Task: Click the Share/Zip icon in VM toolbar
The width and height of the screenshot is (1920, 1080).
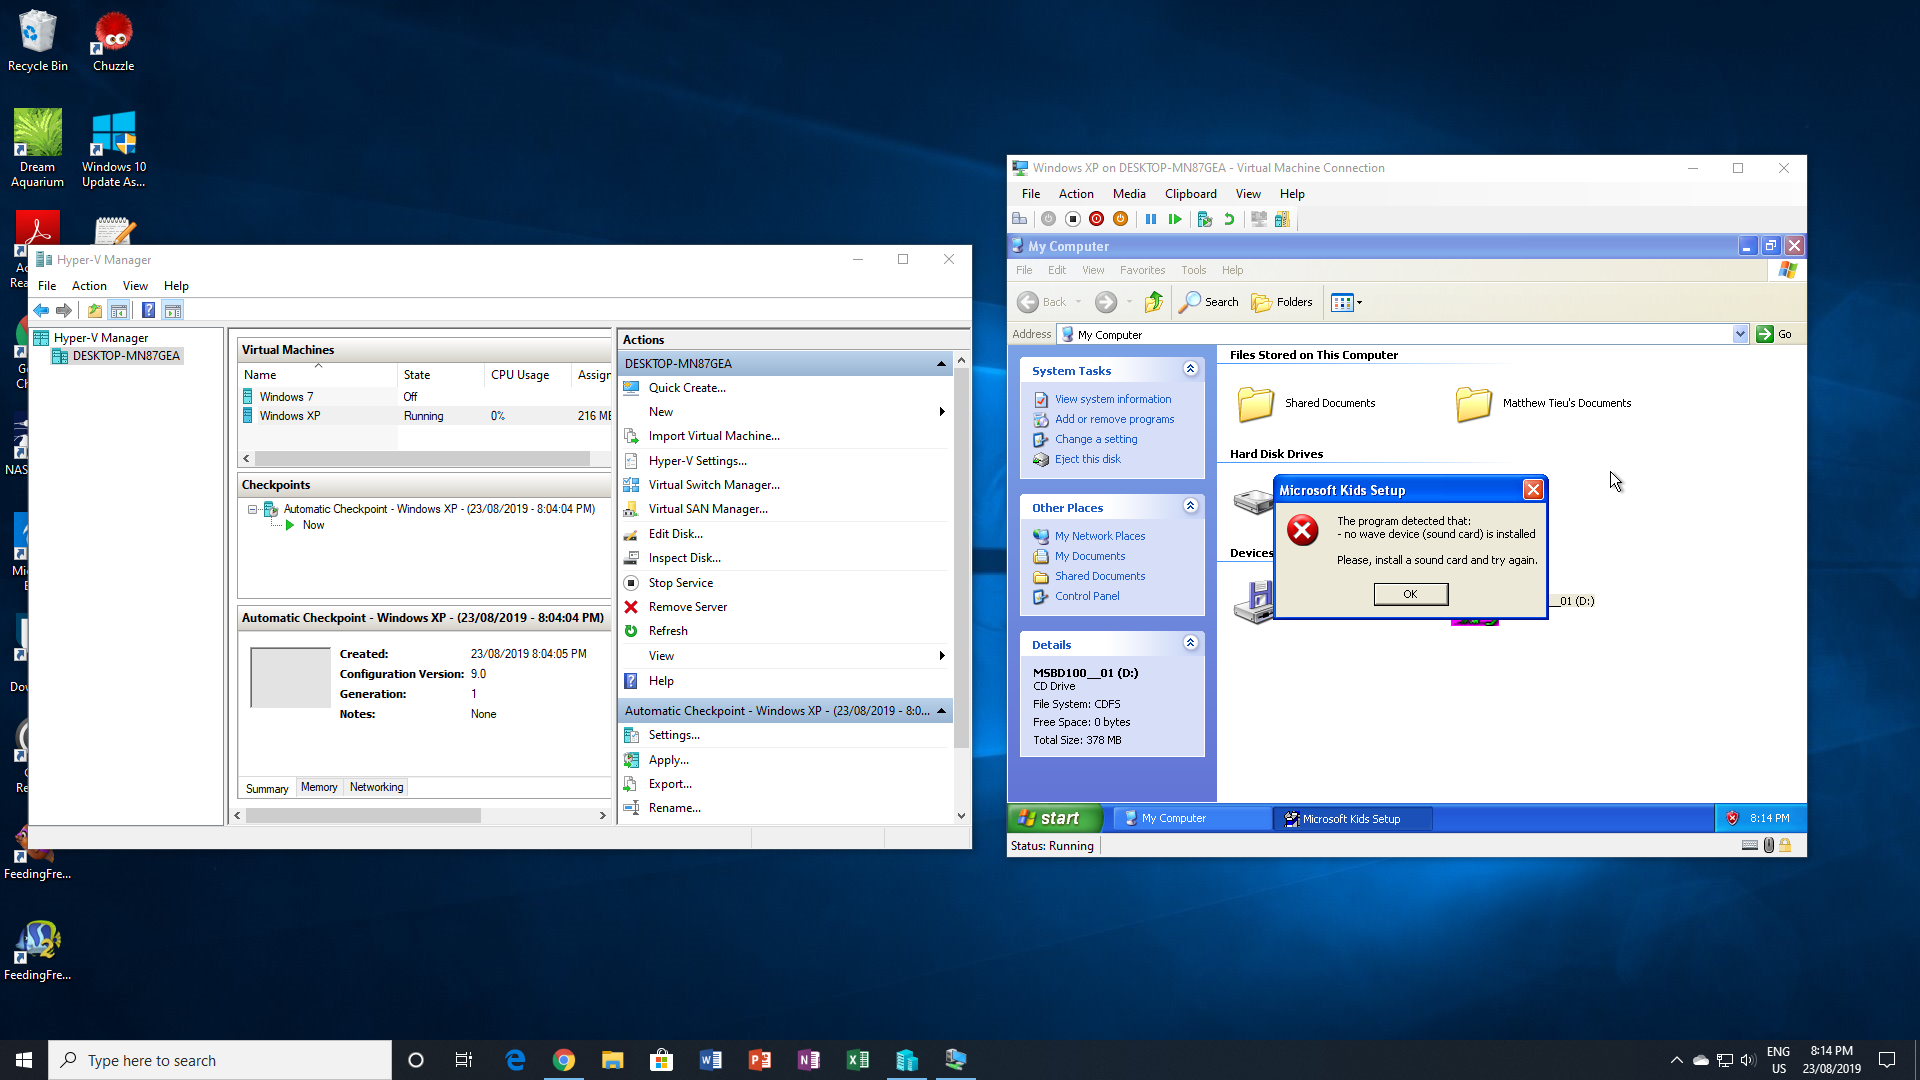Action: pyautogui.click(x=1282, y=219)
